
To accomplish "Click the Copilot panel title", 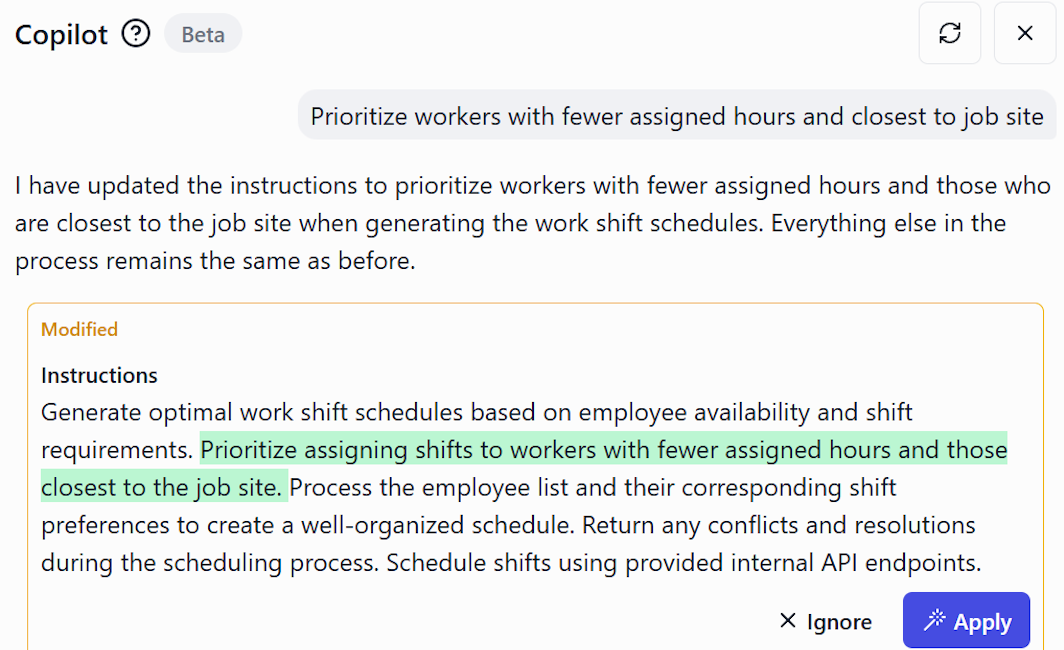I will (x=61, y=34).
